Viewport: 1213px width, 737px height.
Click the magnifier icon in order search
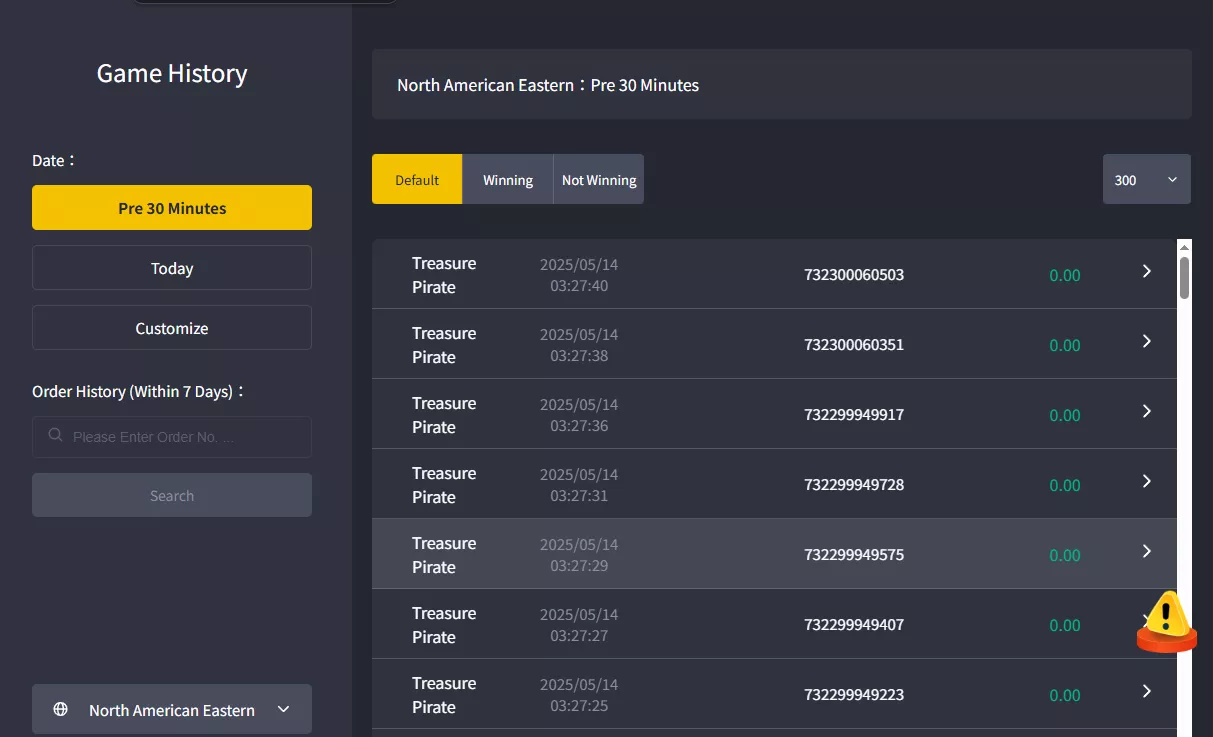[56, 436]
